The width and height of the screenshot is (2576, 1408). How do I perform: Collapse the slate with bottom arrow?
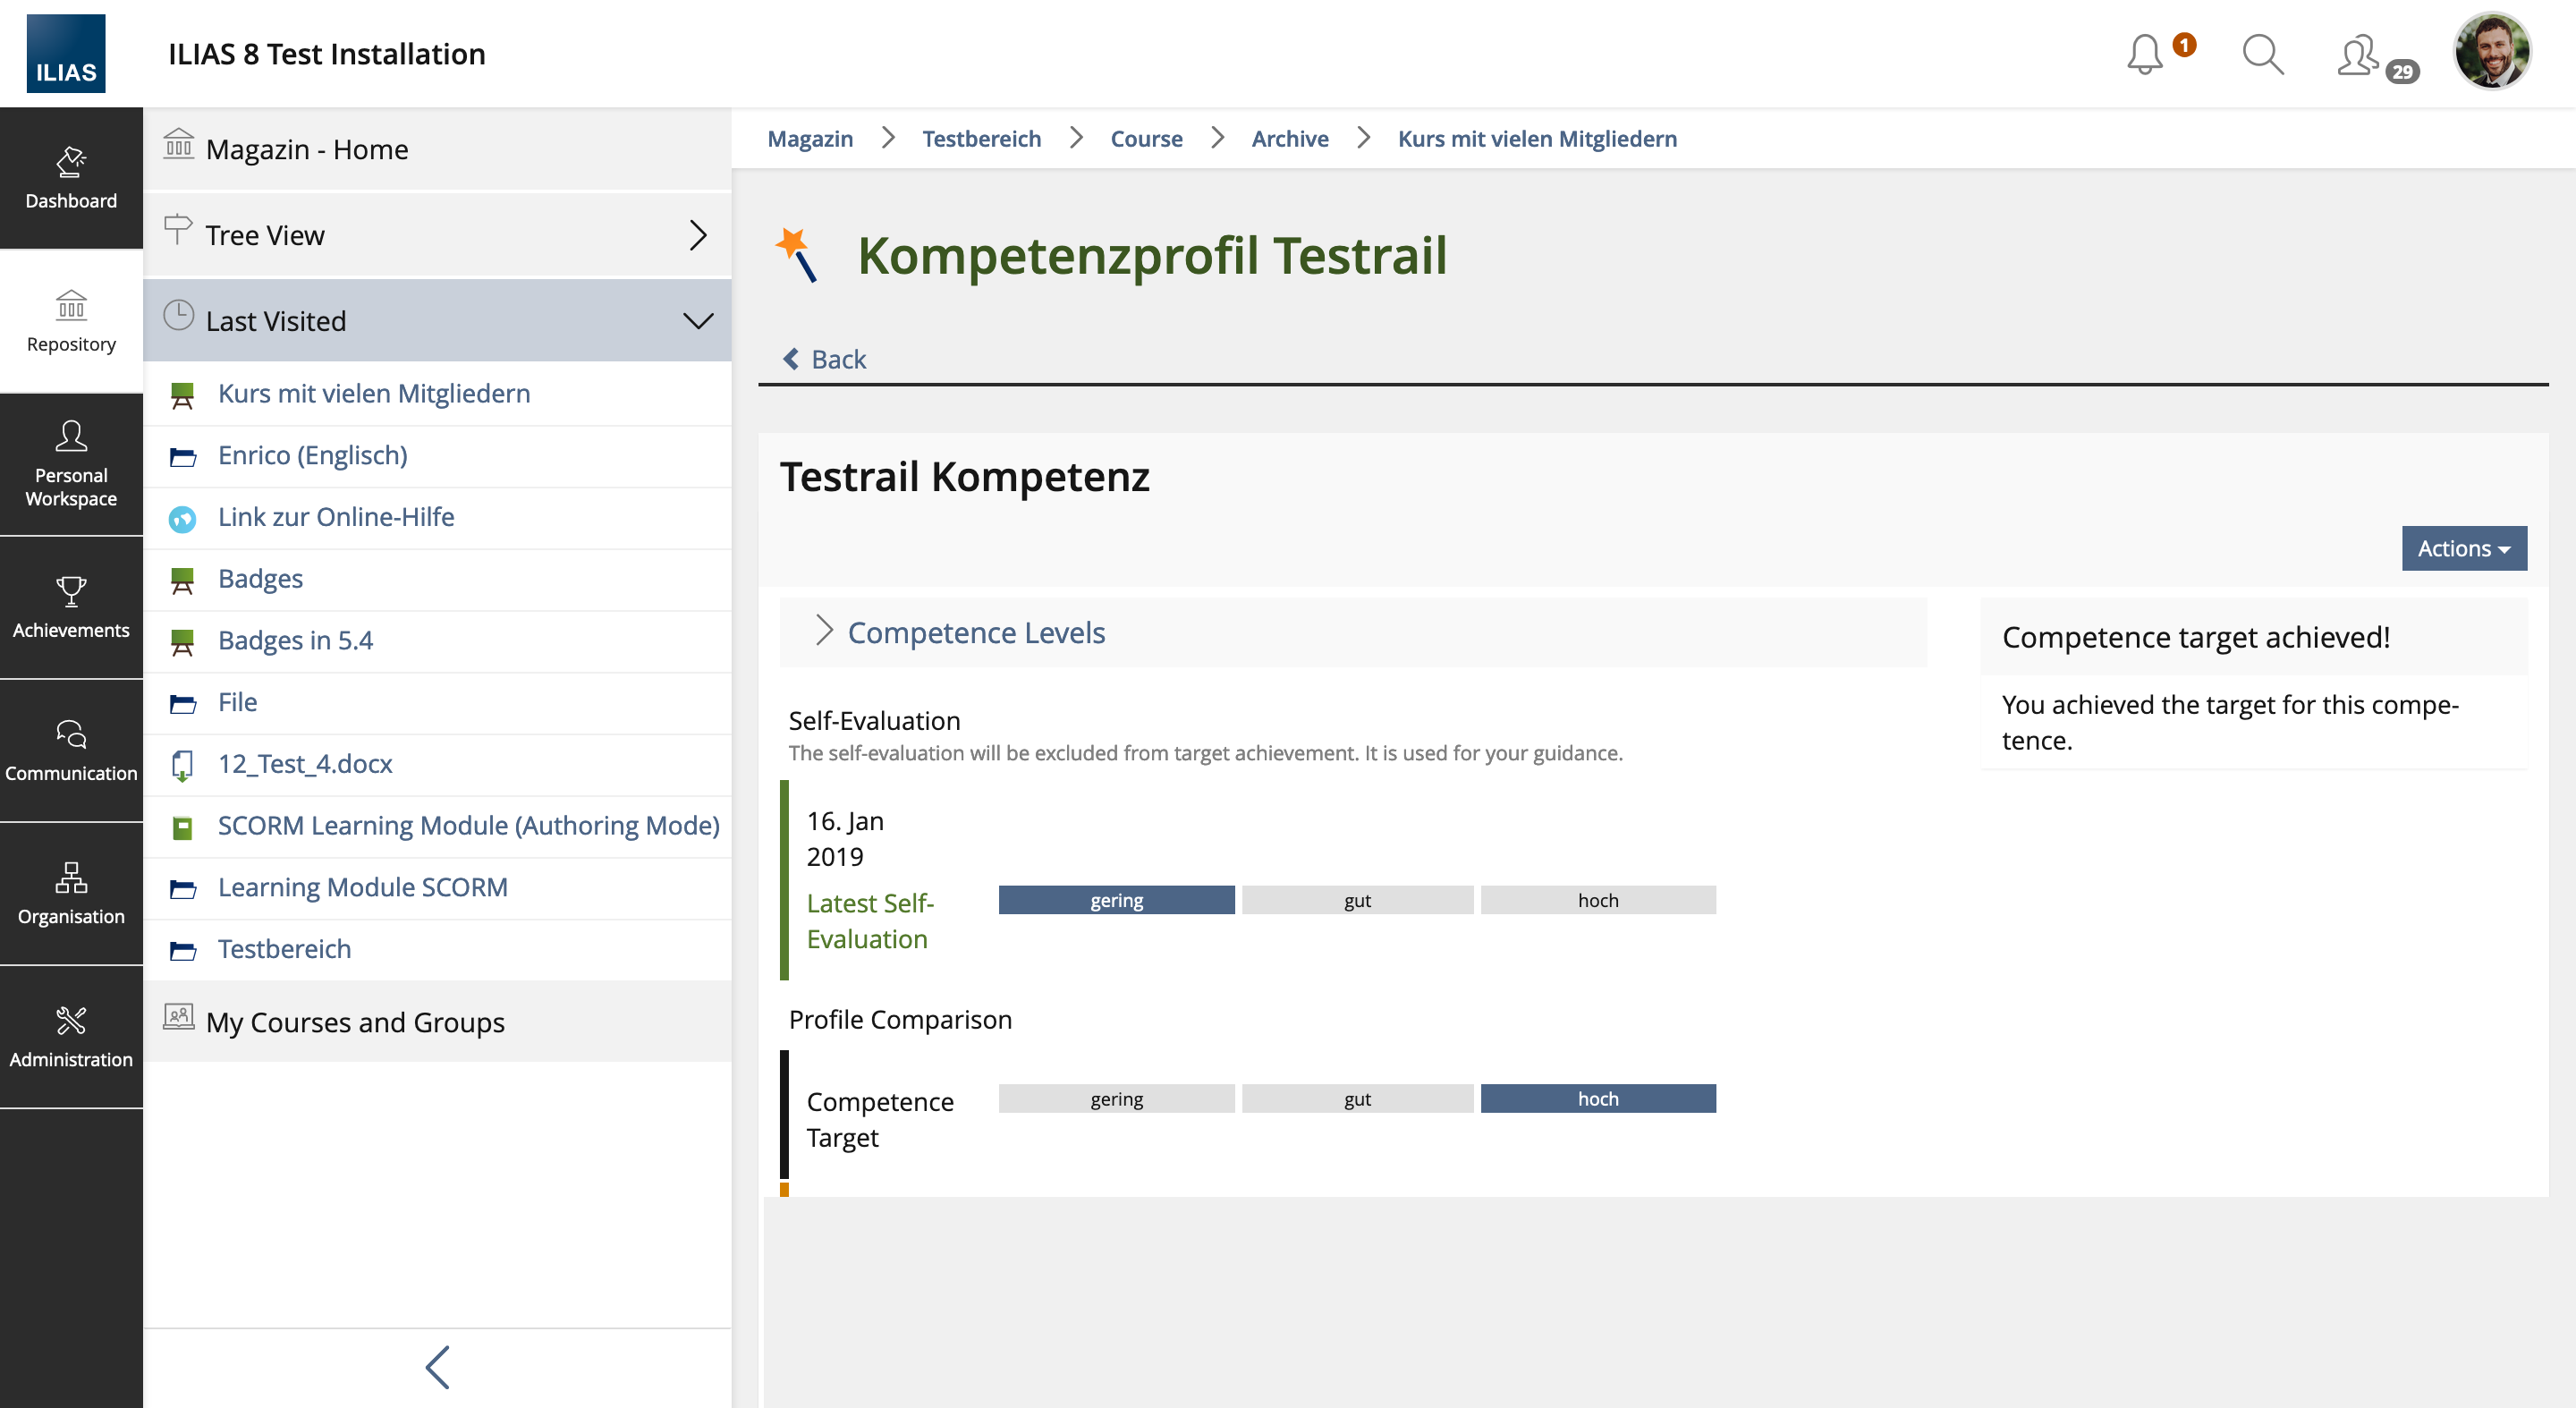click(437, 1367)
